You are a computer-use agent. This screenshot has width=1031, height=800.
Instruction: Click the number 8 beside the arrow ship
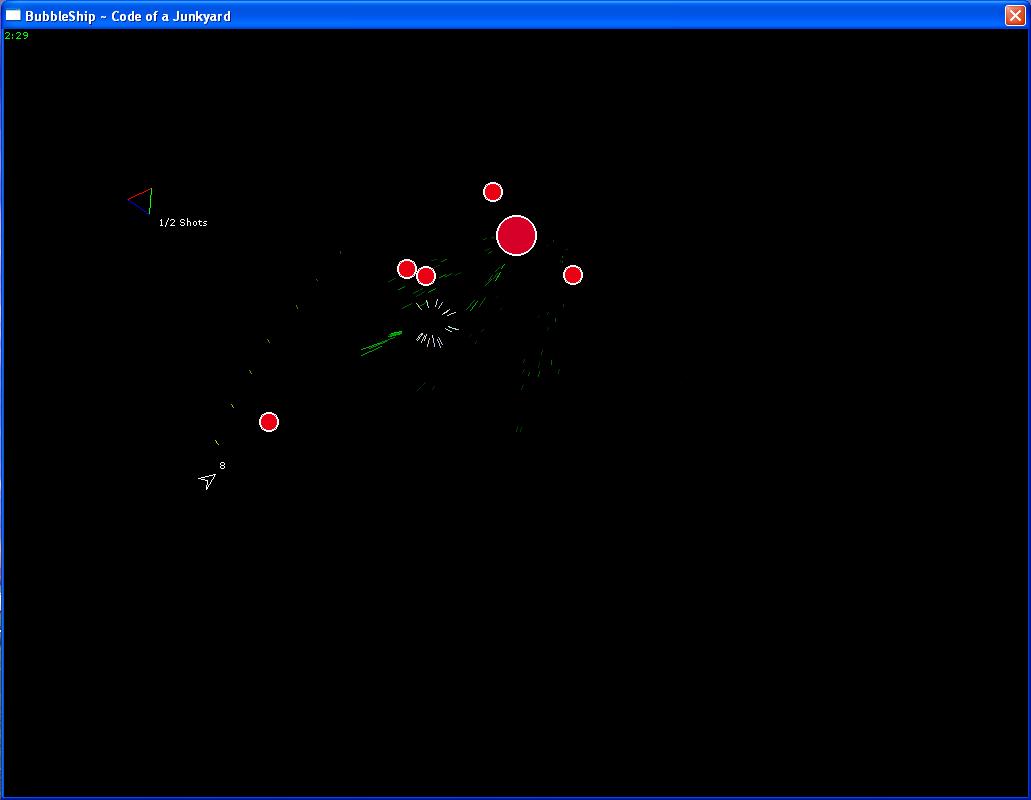tap(222, 466)
